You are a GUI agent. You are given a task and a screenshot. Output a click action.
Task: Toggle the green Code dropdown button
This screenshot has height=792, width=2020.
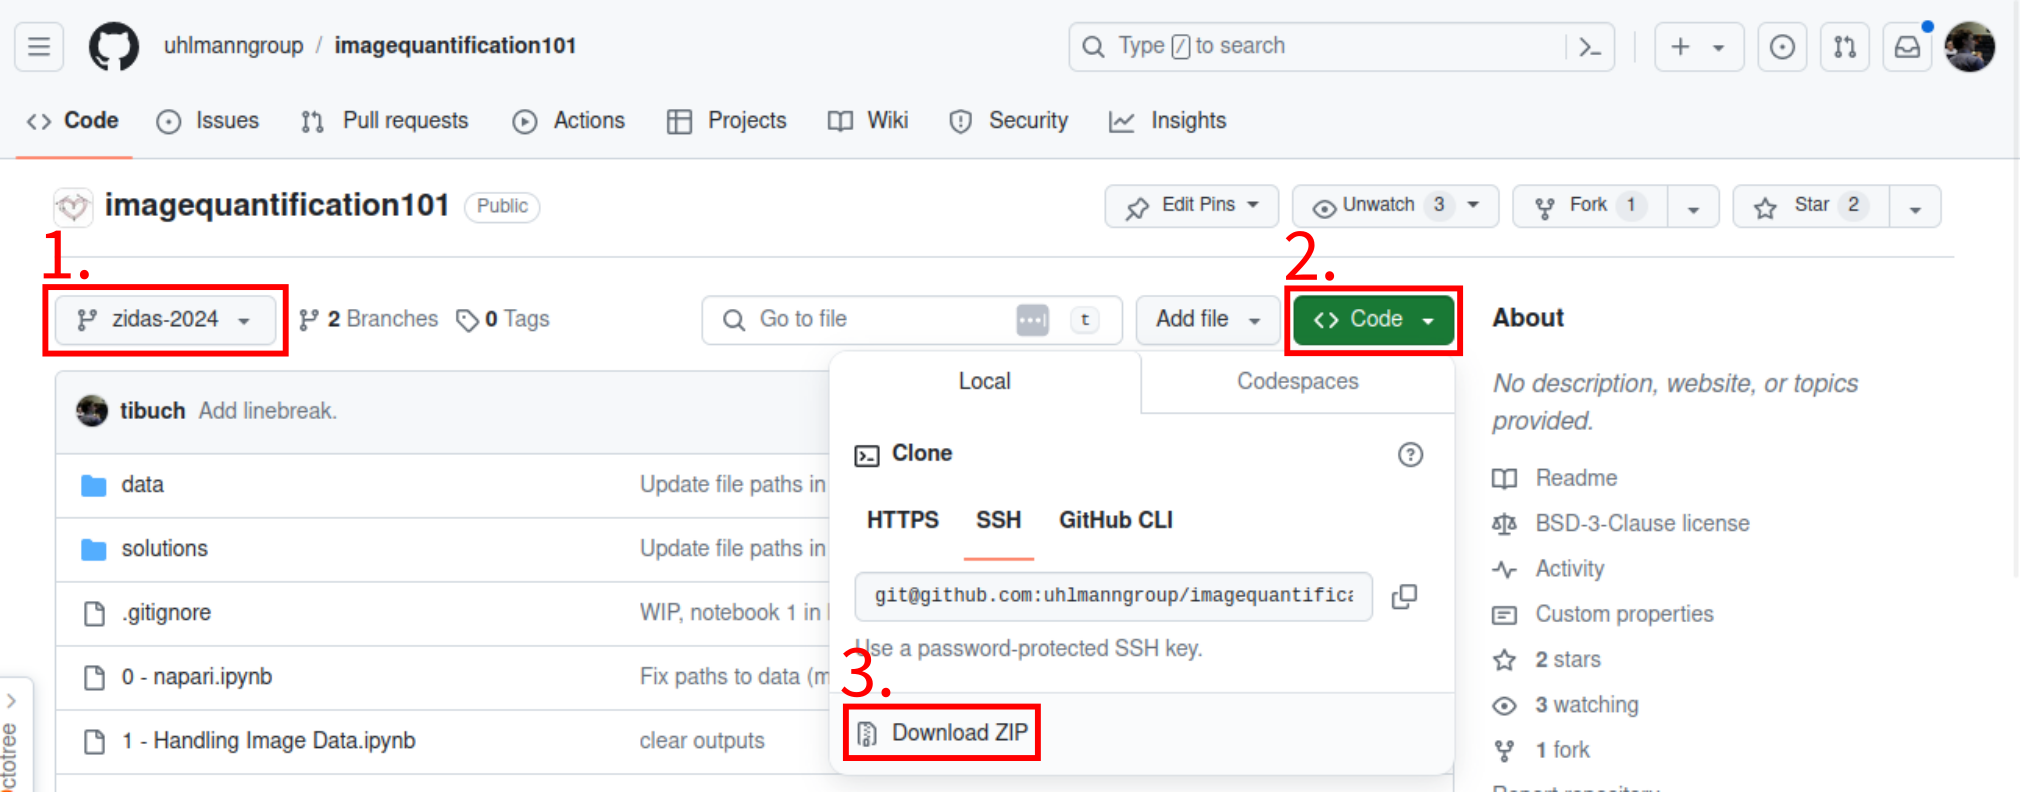click(x=1374, y=320)
